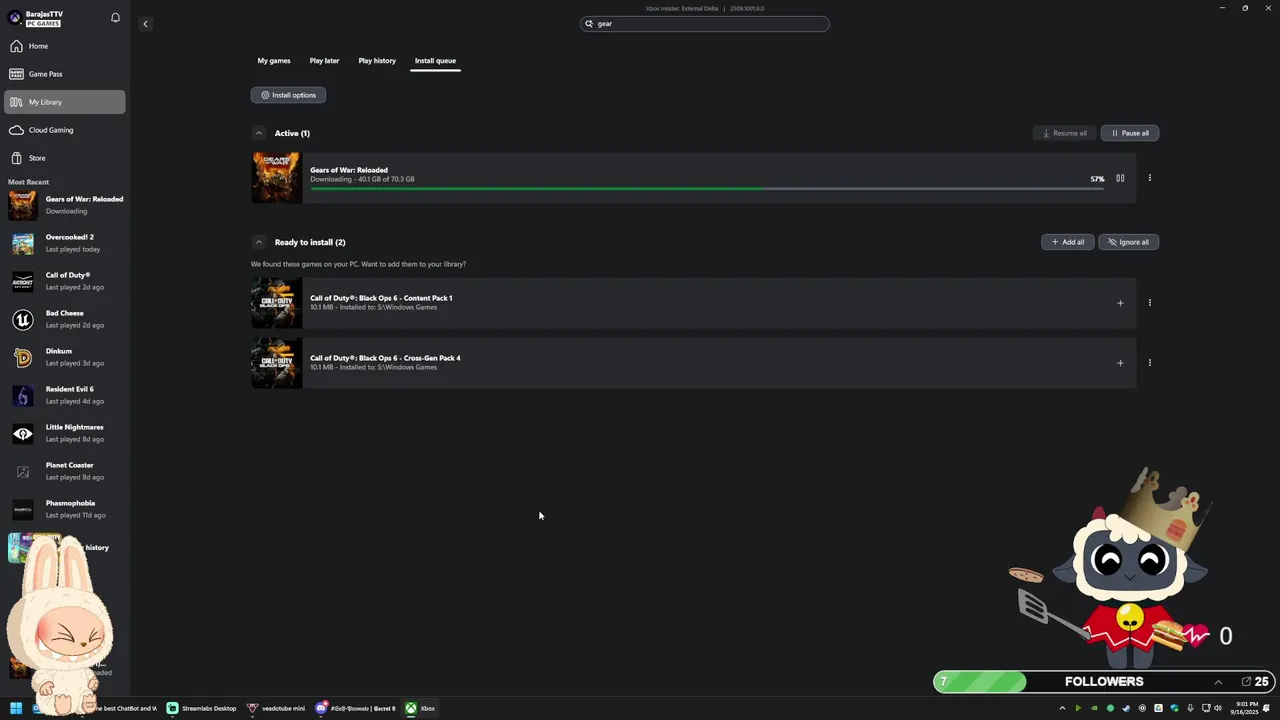Pause the Gears of War: Reloaded download
This screenshot has width=1280, height=720.
point(1120,178)
